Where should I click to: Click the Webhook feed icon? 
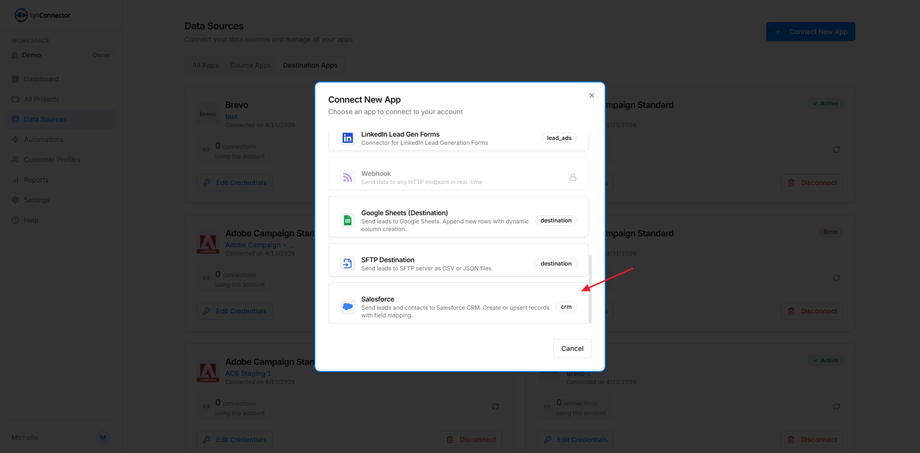click(347, 177)
